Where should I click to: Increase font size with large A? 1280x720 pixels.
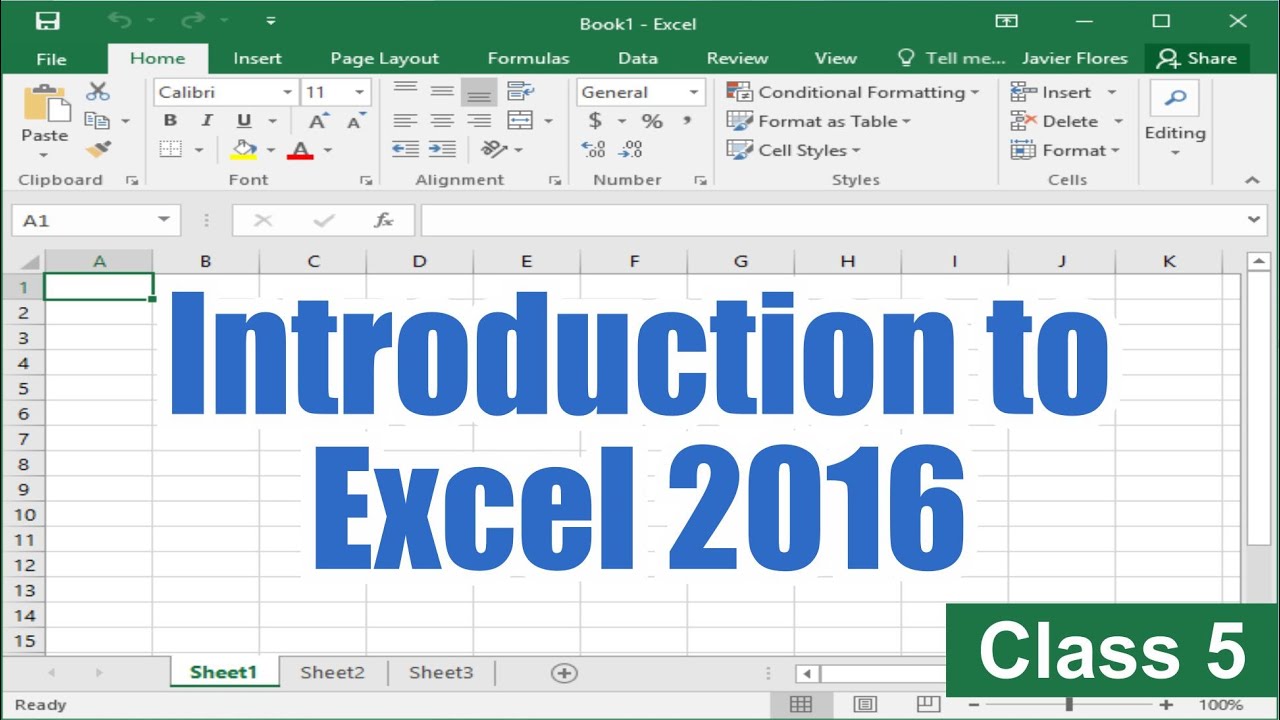(x=318, y=121)
